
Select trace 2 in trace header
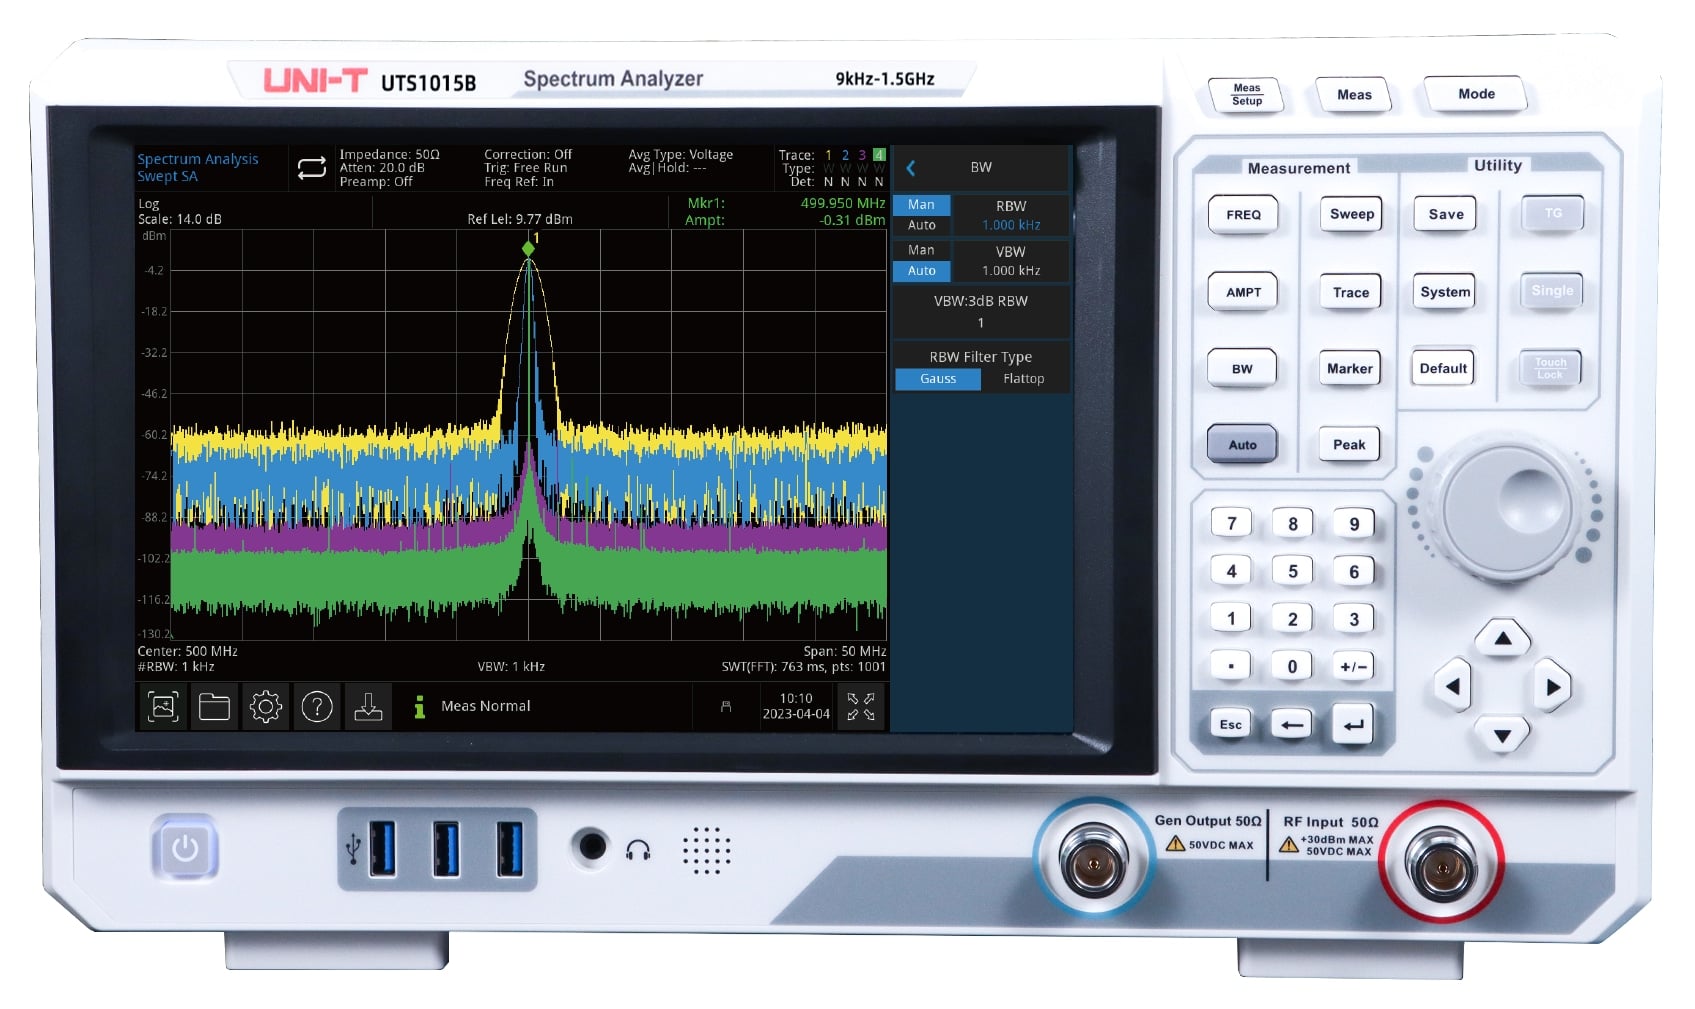click(845, 155)
